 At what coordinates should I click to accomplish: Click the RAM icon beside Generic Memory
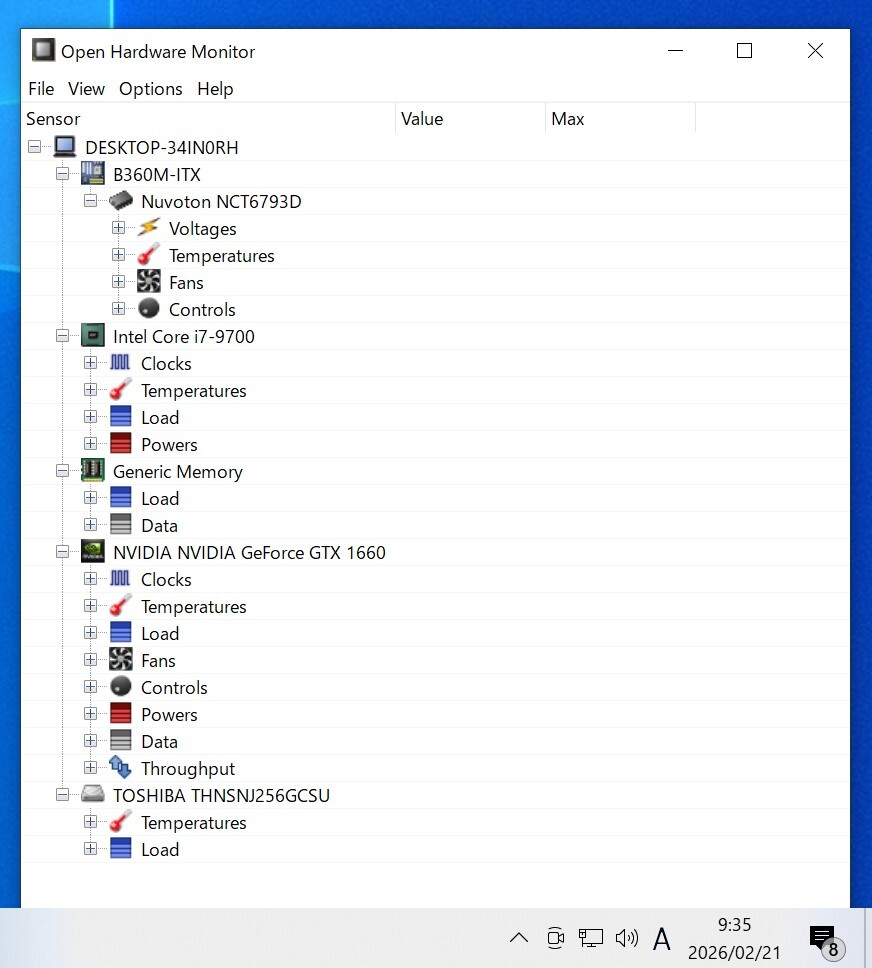[93, 470]
